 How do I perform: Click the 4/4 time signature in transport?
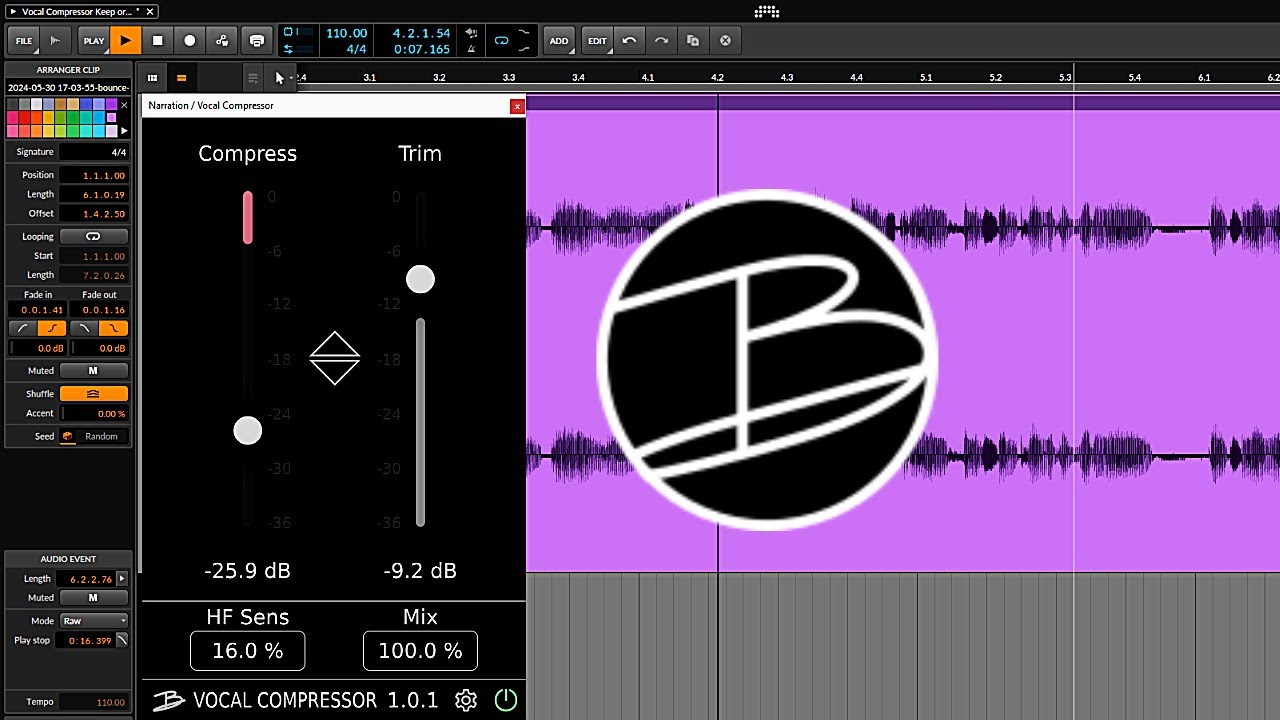coord(356,49)
